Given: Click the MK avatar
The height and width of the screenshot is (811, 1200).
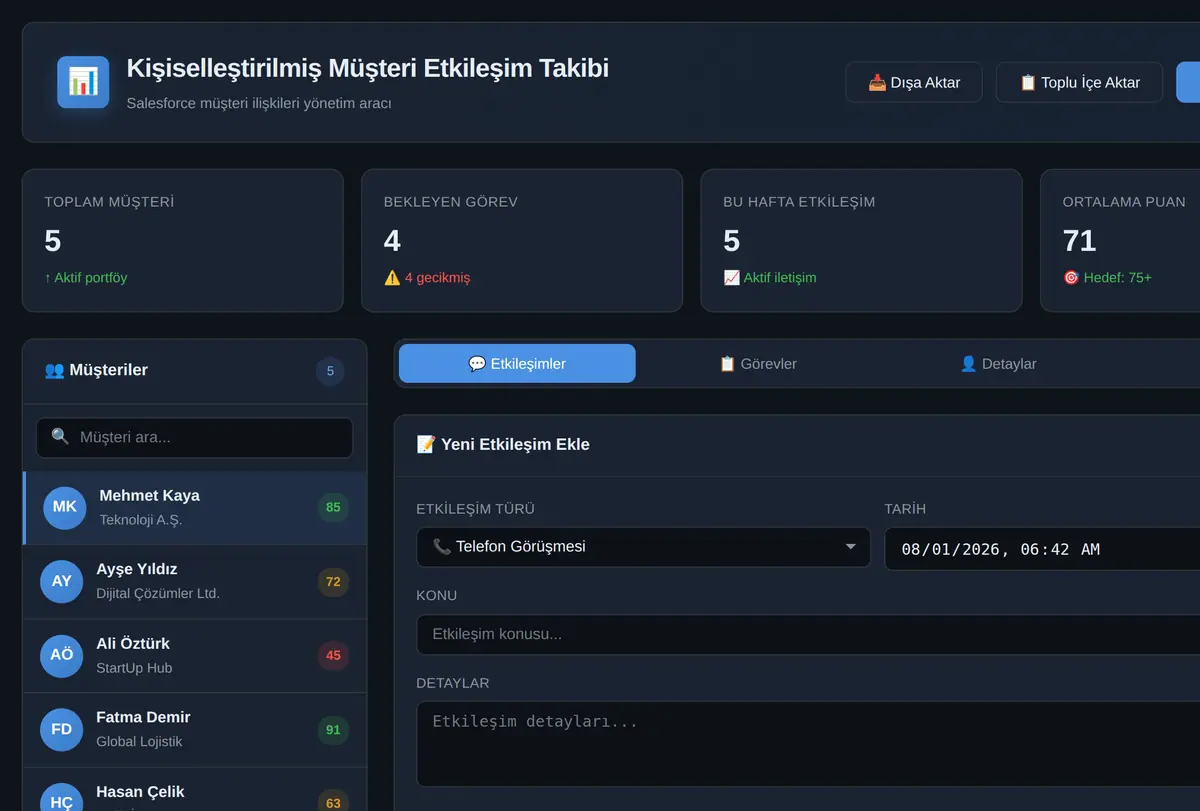Looking at the screenshot, I should click(x=65, y=507).
